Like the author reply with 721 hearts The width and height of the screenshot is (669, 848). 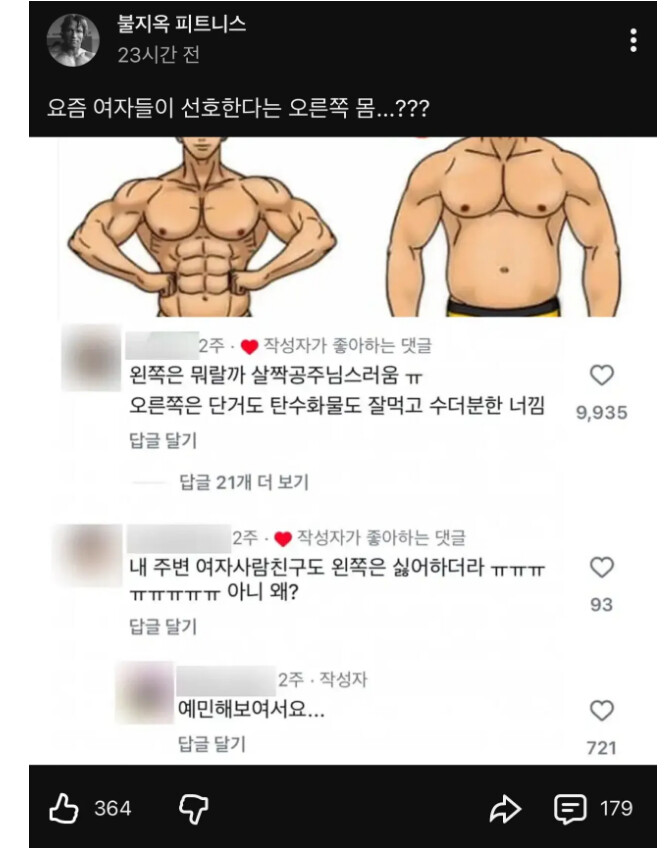[601, 711]
